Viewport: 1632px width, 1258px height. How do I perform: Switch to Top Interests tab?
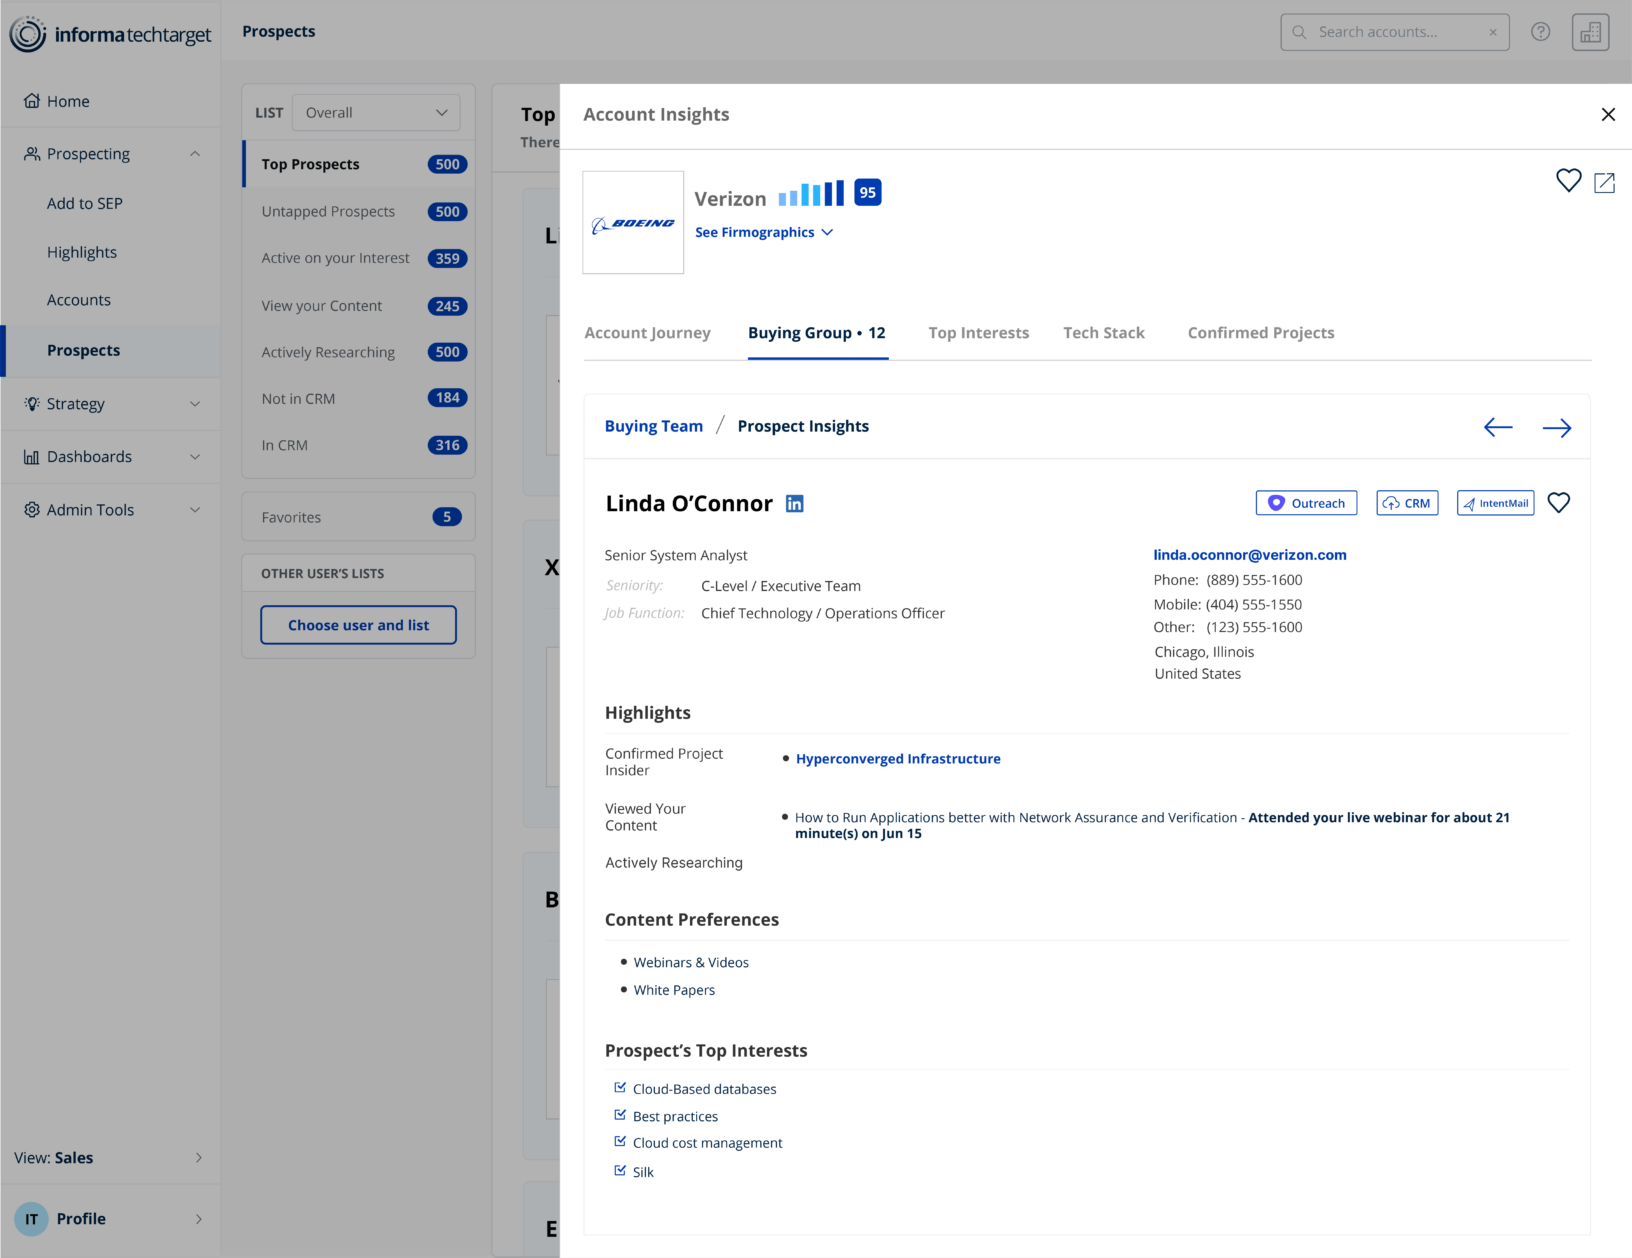(978, 333)
